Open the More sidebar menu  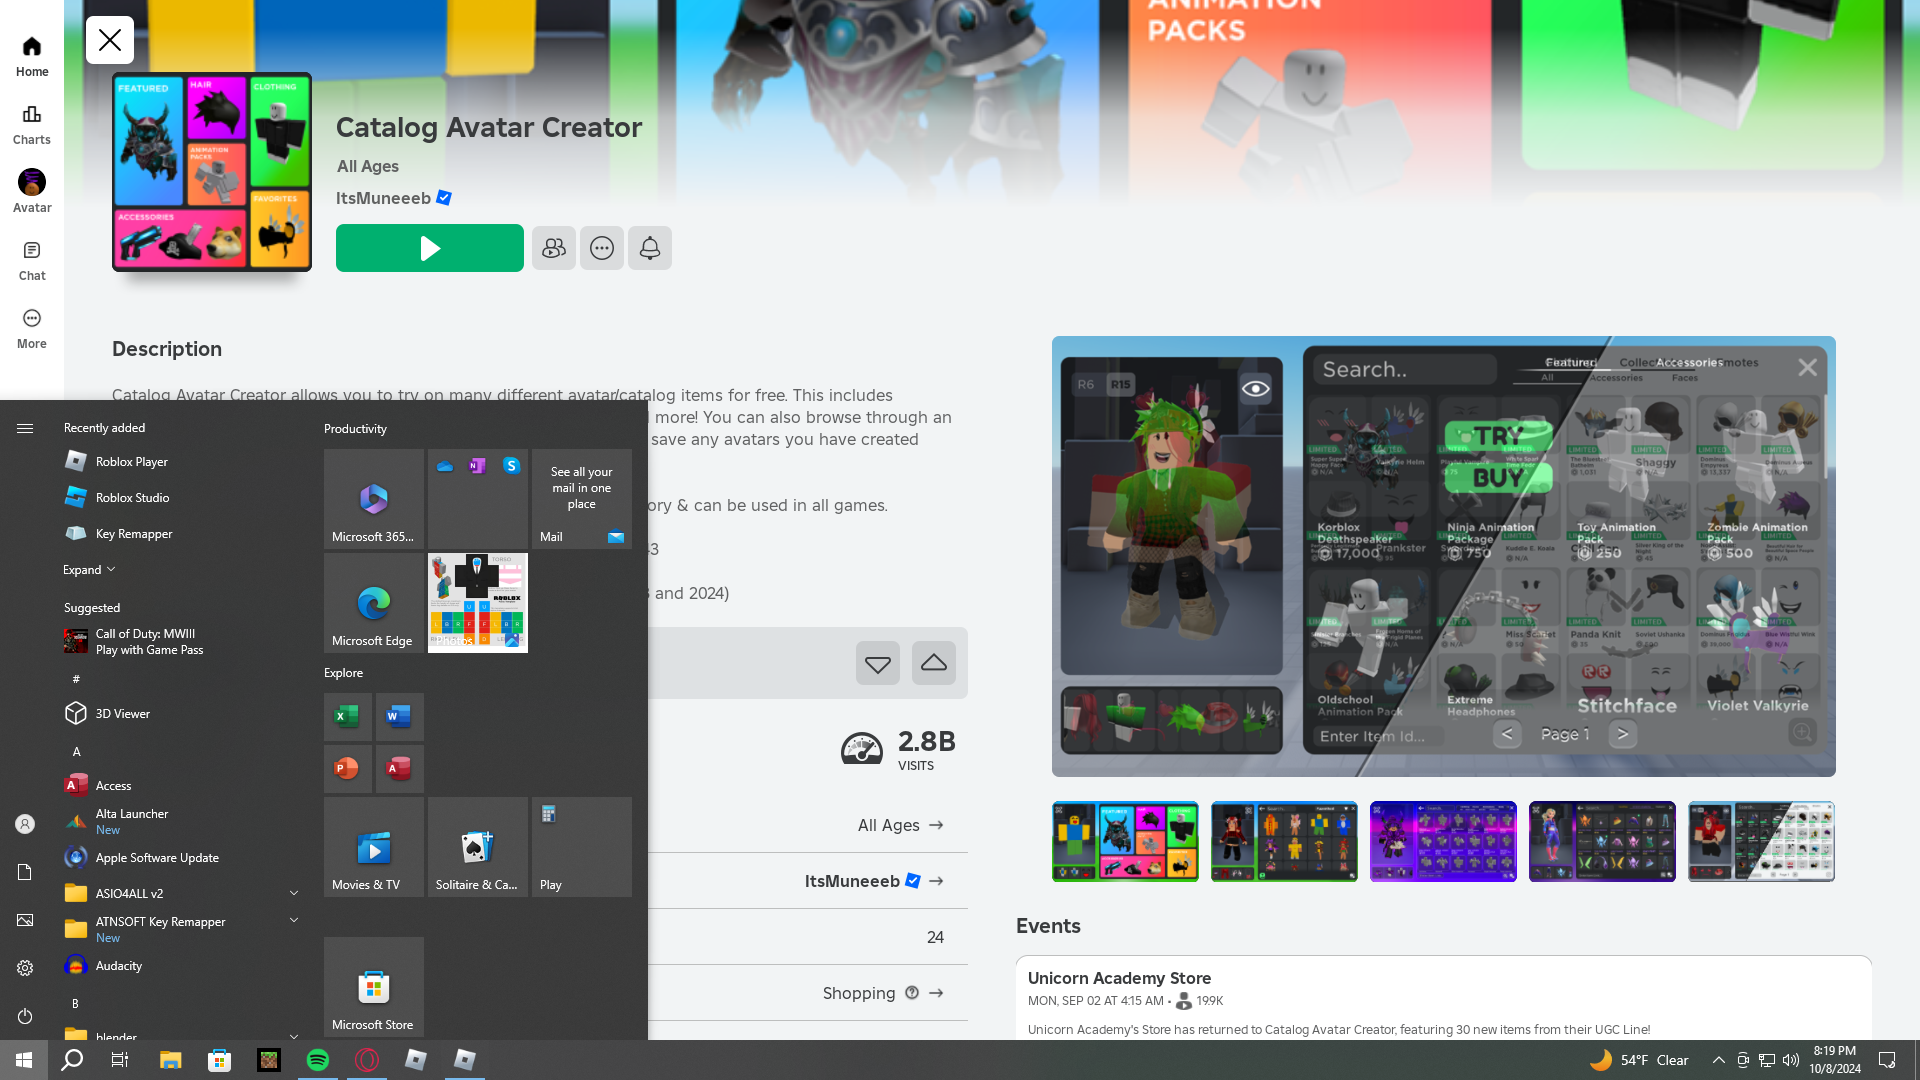click(x=32, y=328)
